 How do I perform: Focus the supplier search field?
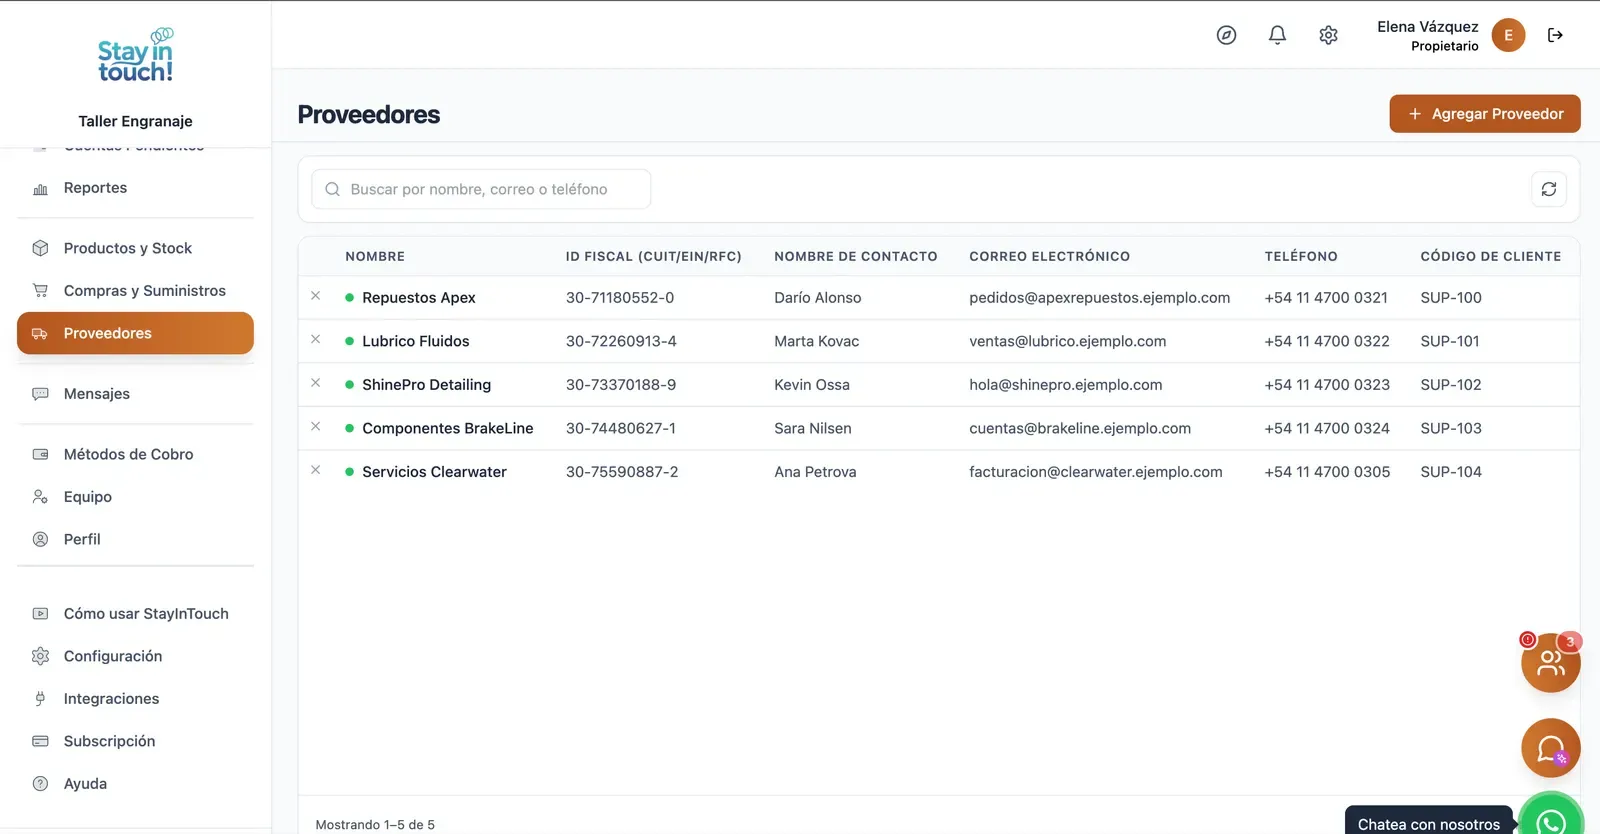(481, 189)
